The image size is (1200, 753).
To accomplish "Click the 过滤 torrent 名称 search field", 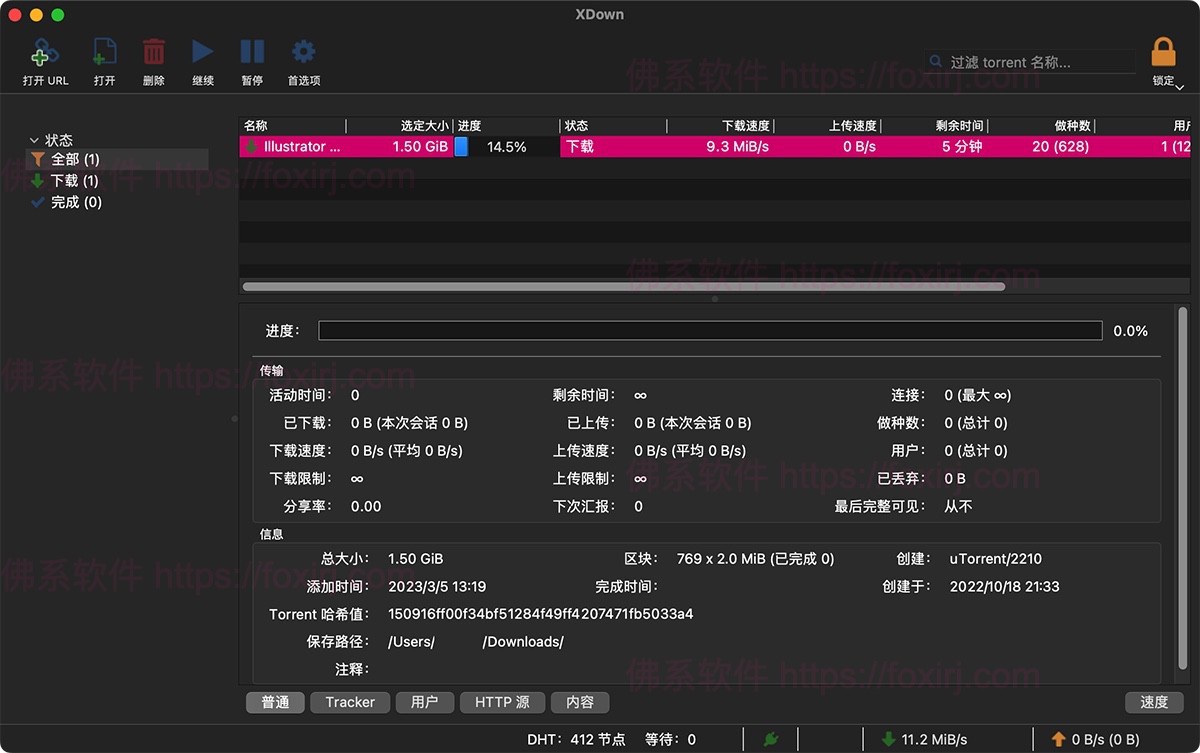I will [1030, 61].
